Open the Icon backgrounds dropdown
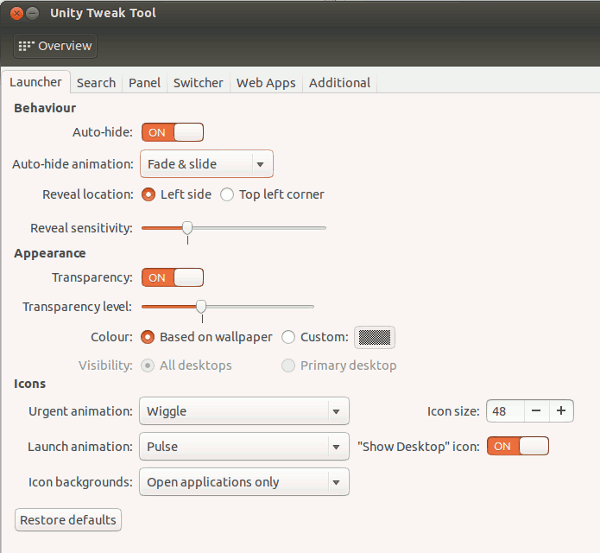 [244, 482]
